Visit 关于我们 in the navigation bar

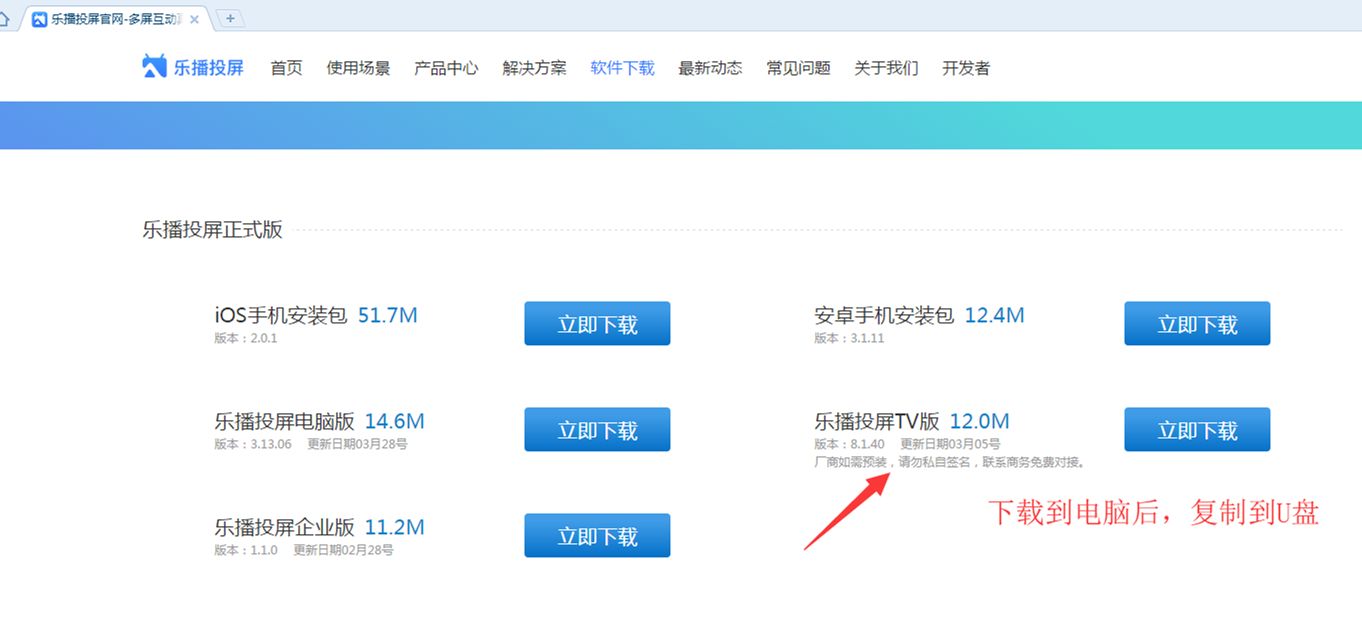tap(886, 68)
